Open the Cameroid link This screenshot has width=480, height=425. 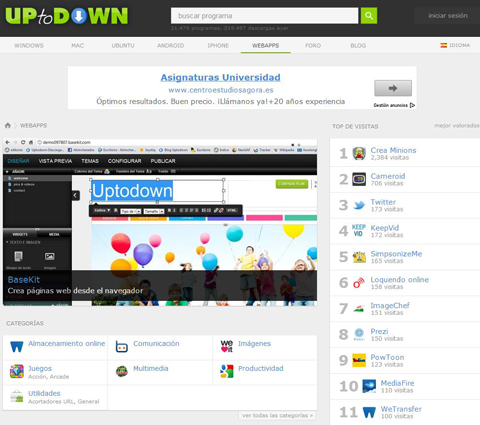[388, 176]
